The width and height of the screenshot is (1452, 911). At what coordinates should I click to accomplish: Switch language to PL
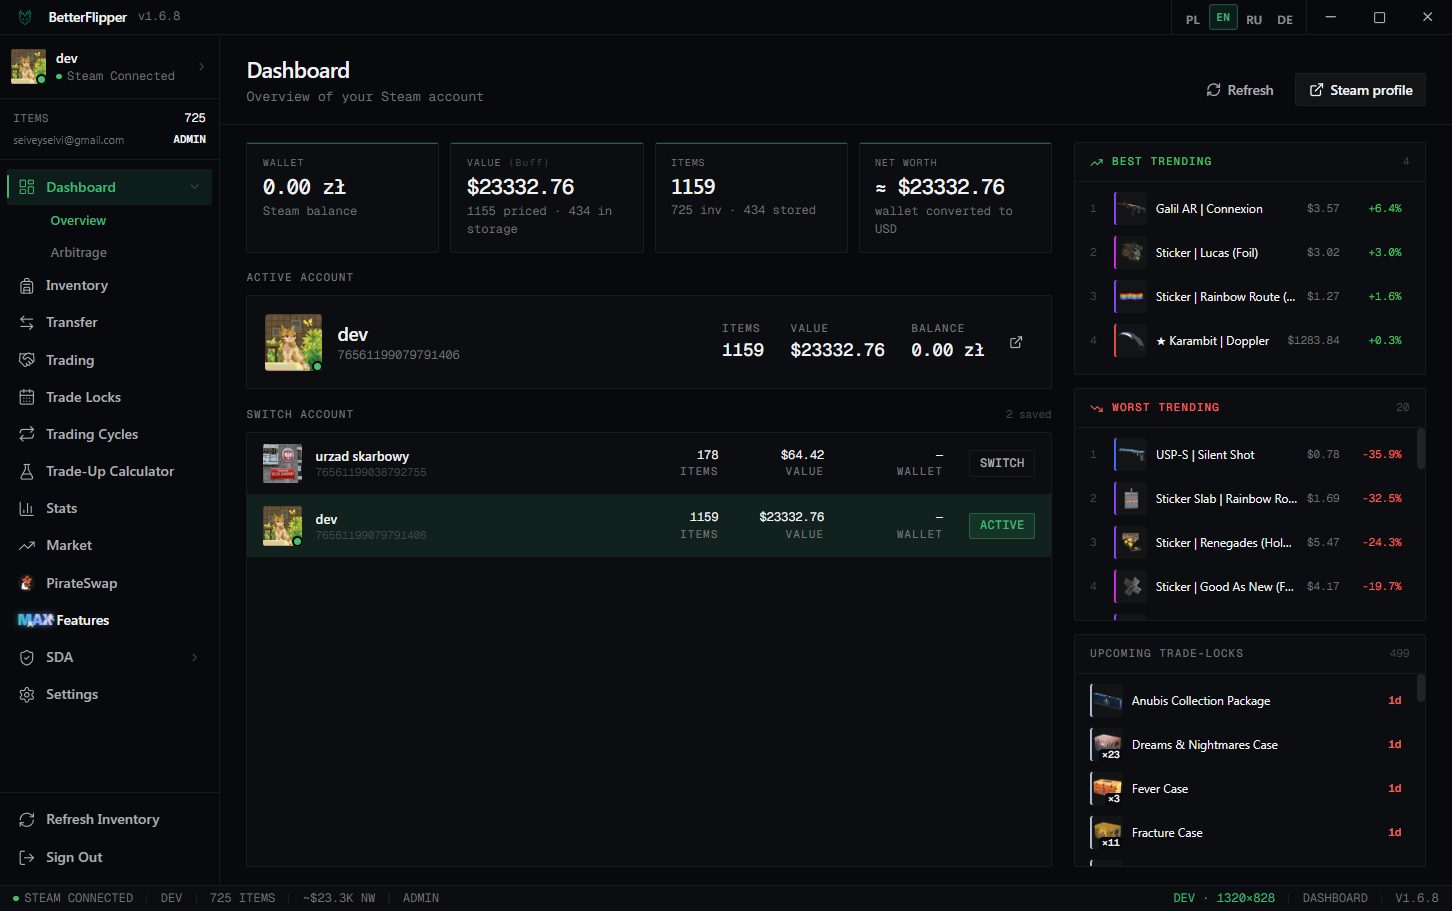(1192, 19)
